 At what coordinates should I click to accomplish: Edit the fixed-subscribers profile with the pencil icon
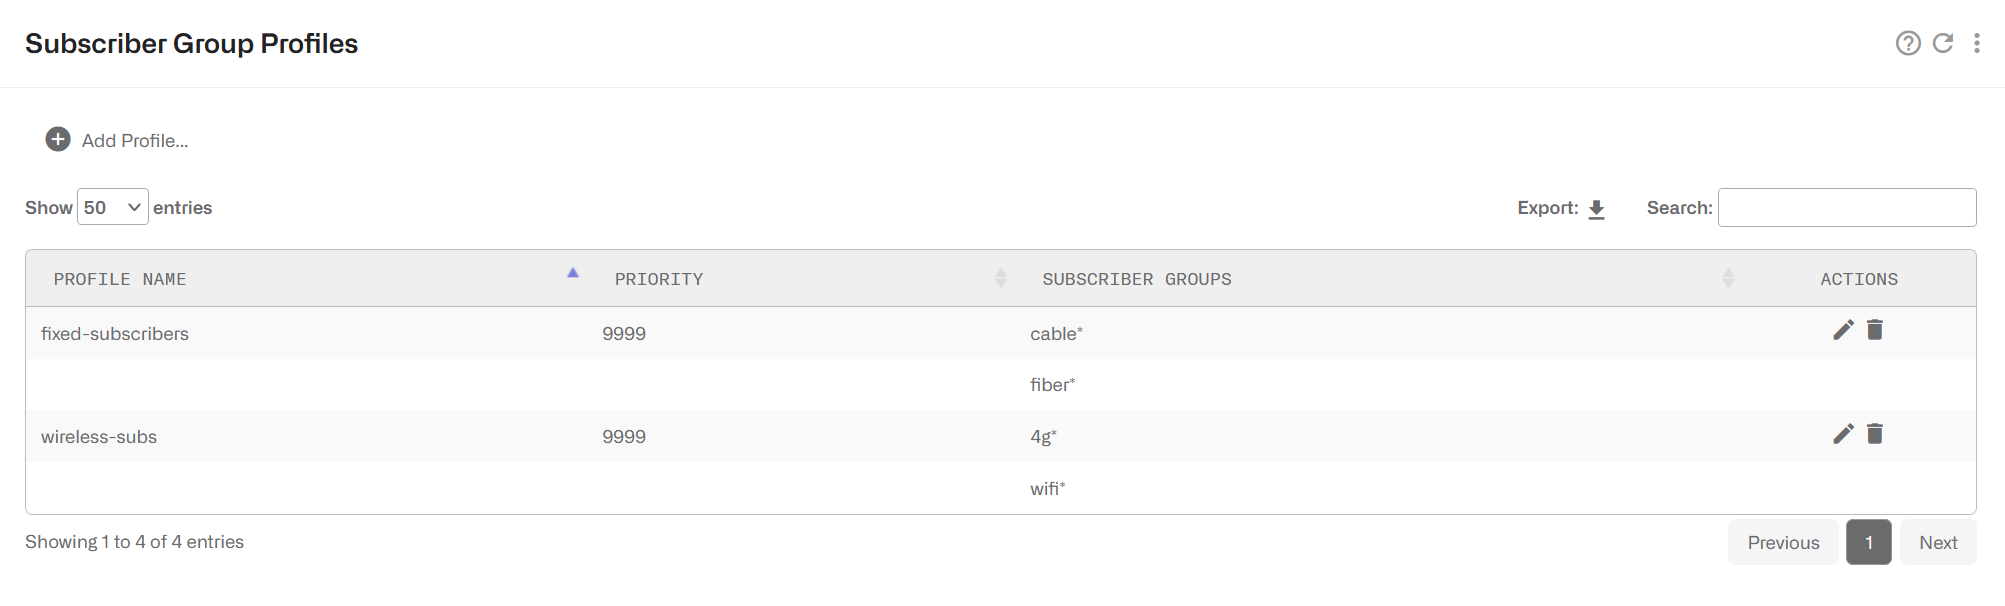click(x=1843, y=330)
